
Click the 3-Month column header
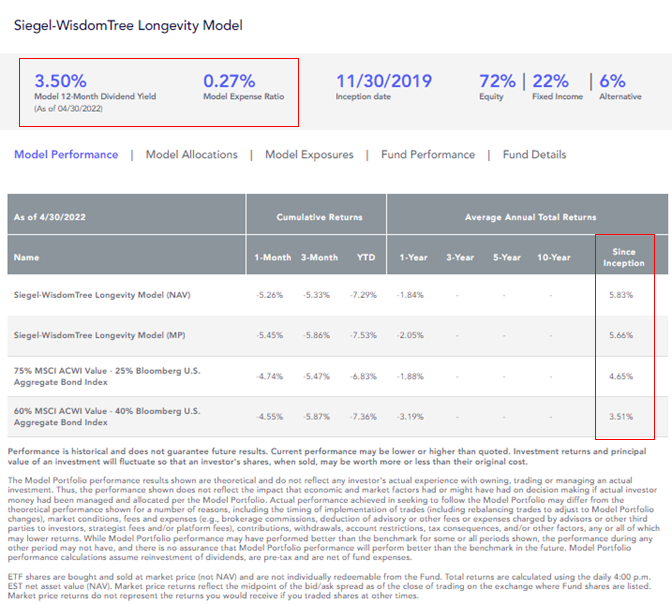(319, 257)
